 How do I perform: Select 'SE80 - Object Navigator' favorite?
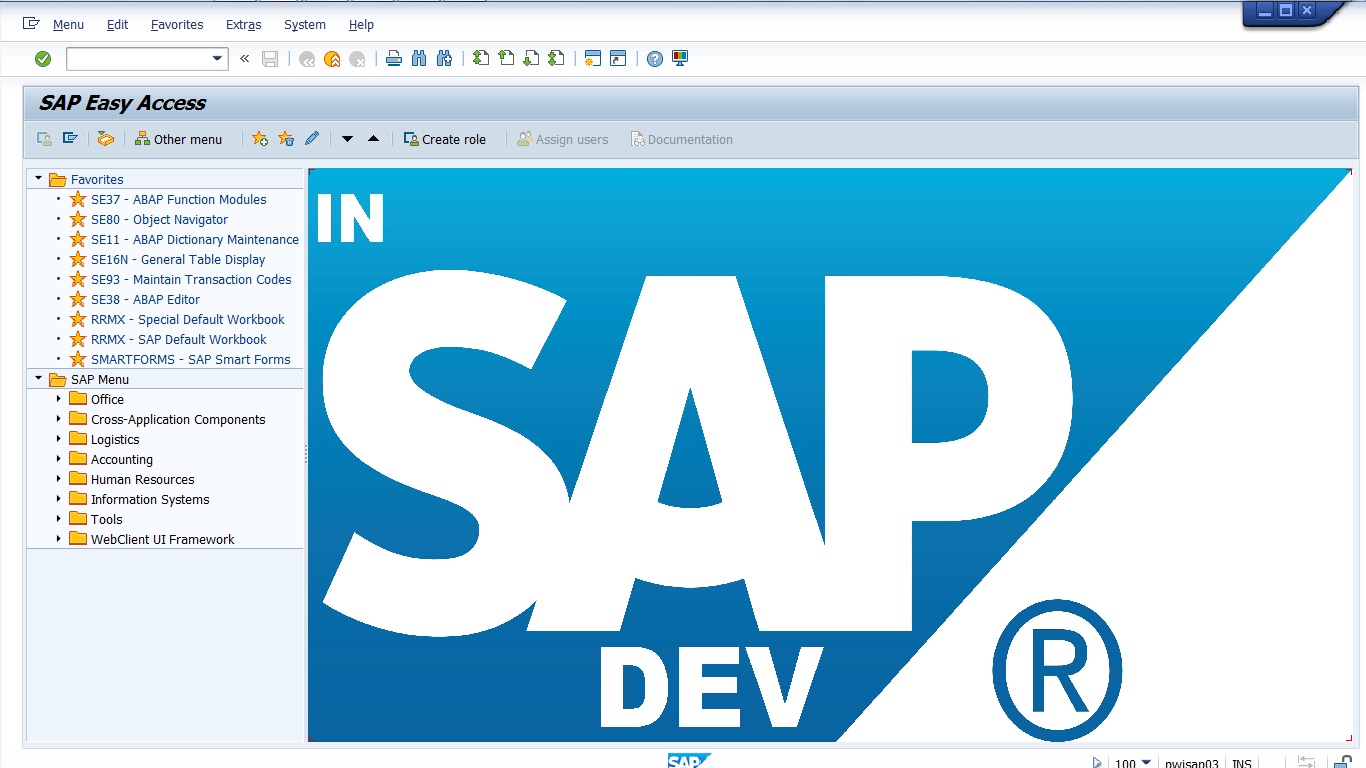click(x=160, y=219)
